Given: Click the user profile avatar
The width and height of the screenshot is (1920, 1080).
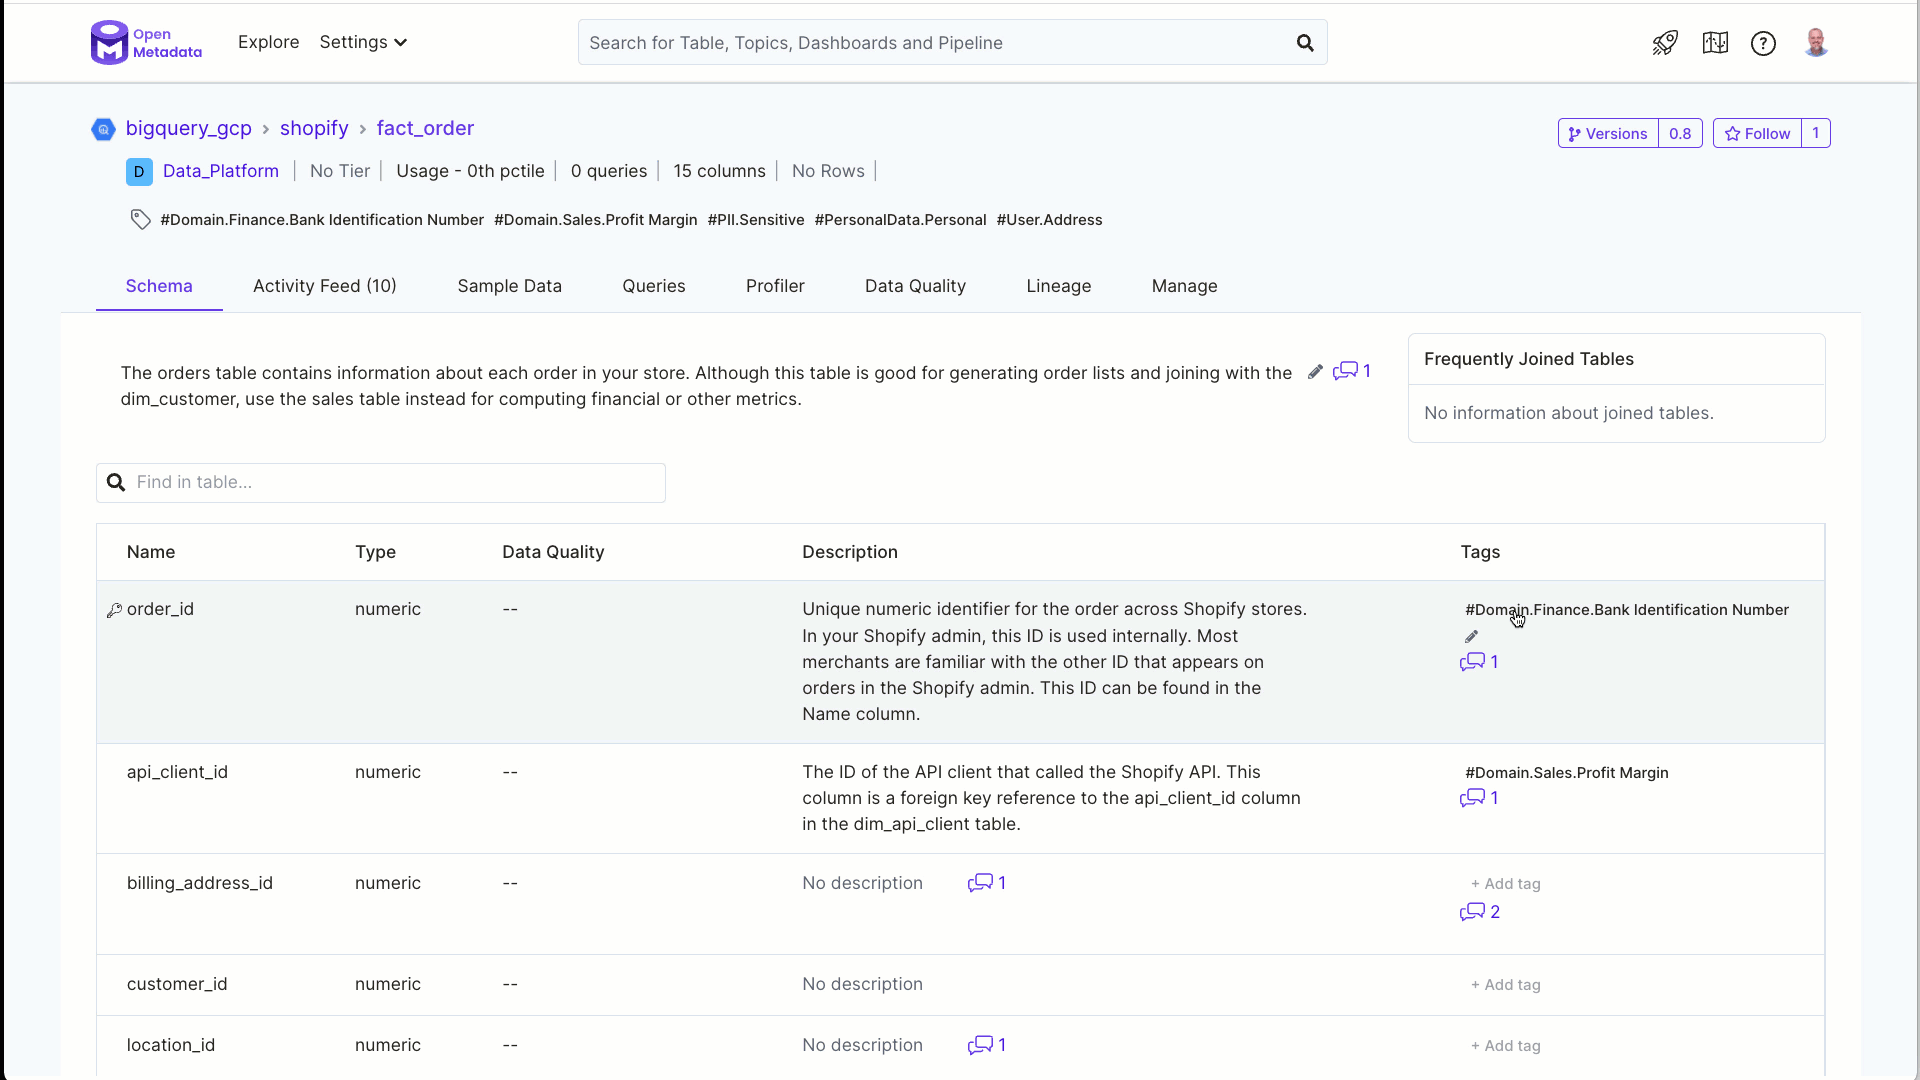Looking at the screenshot, I should [x=1816, y=43].
